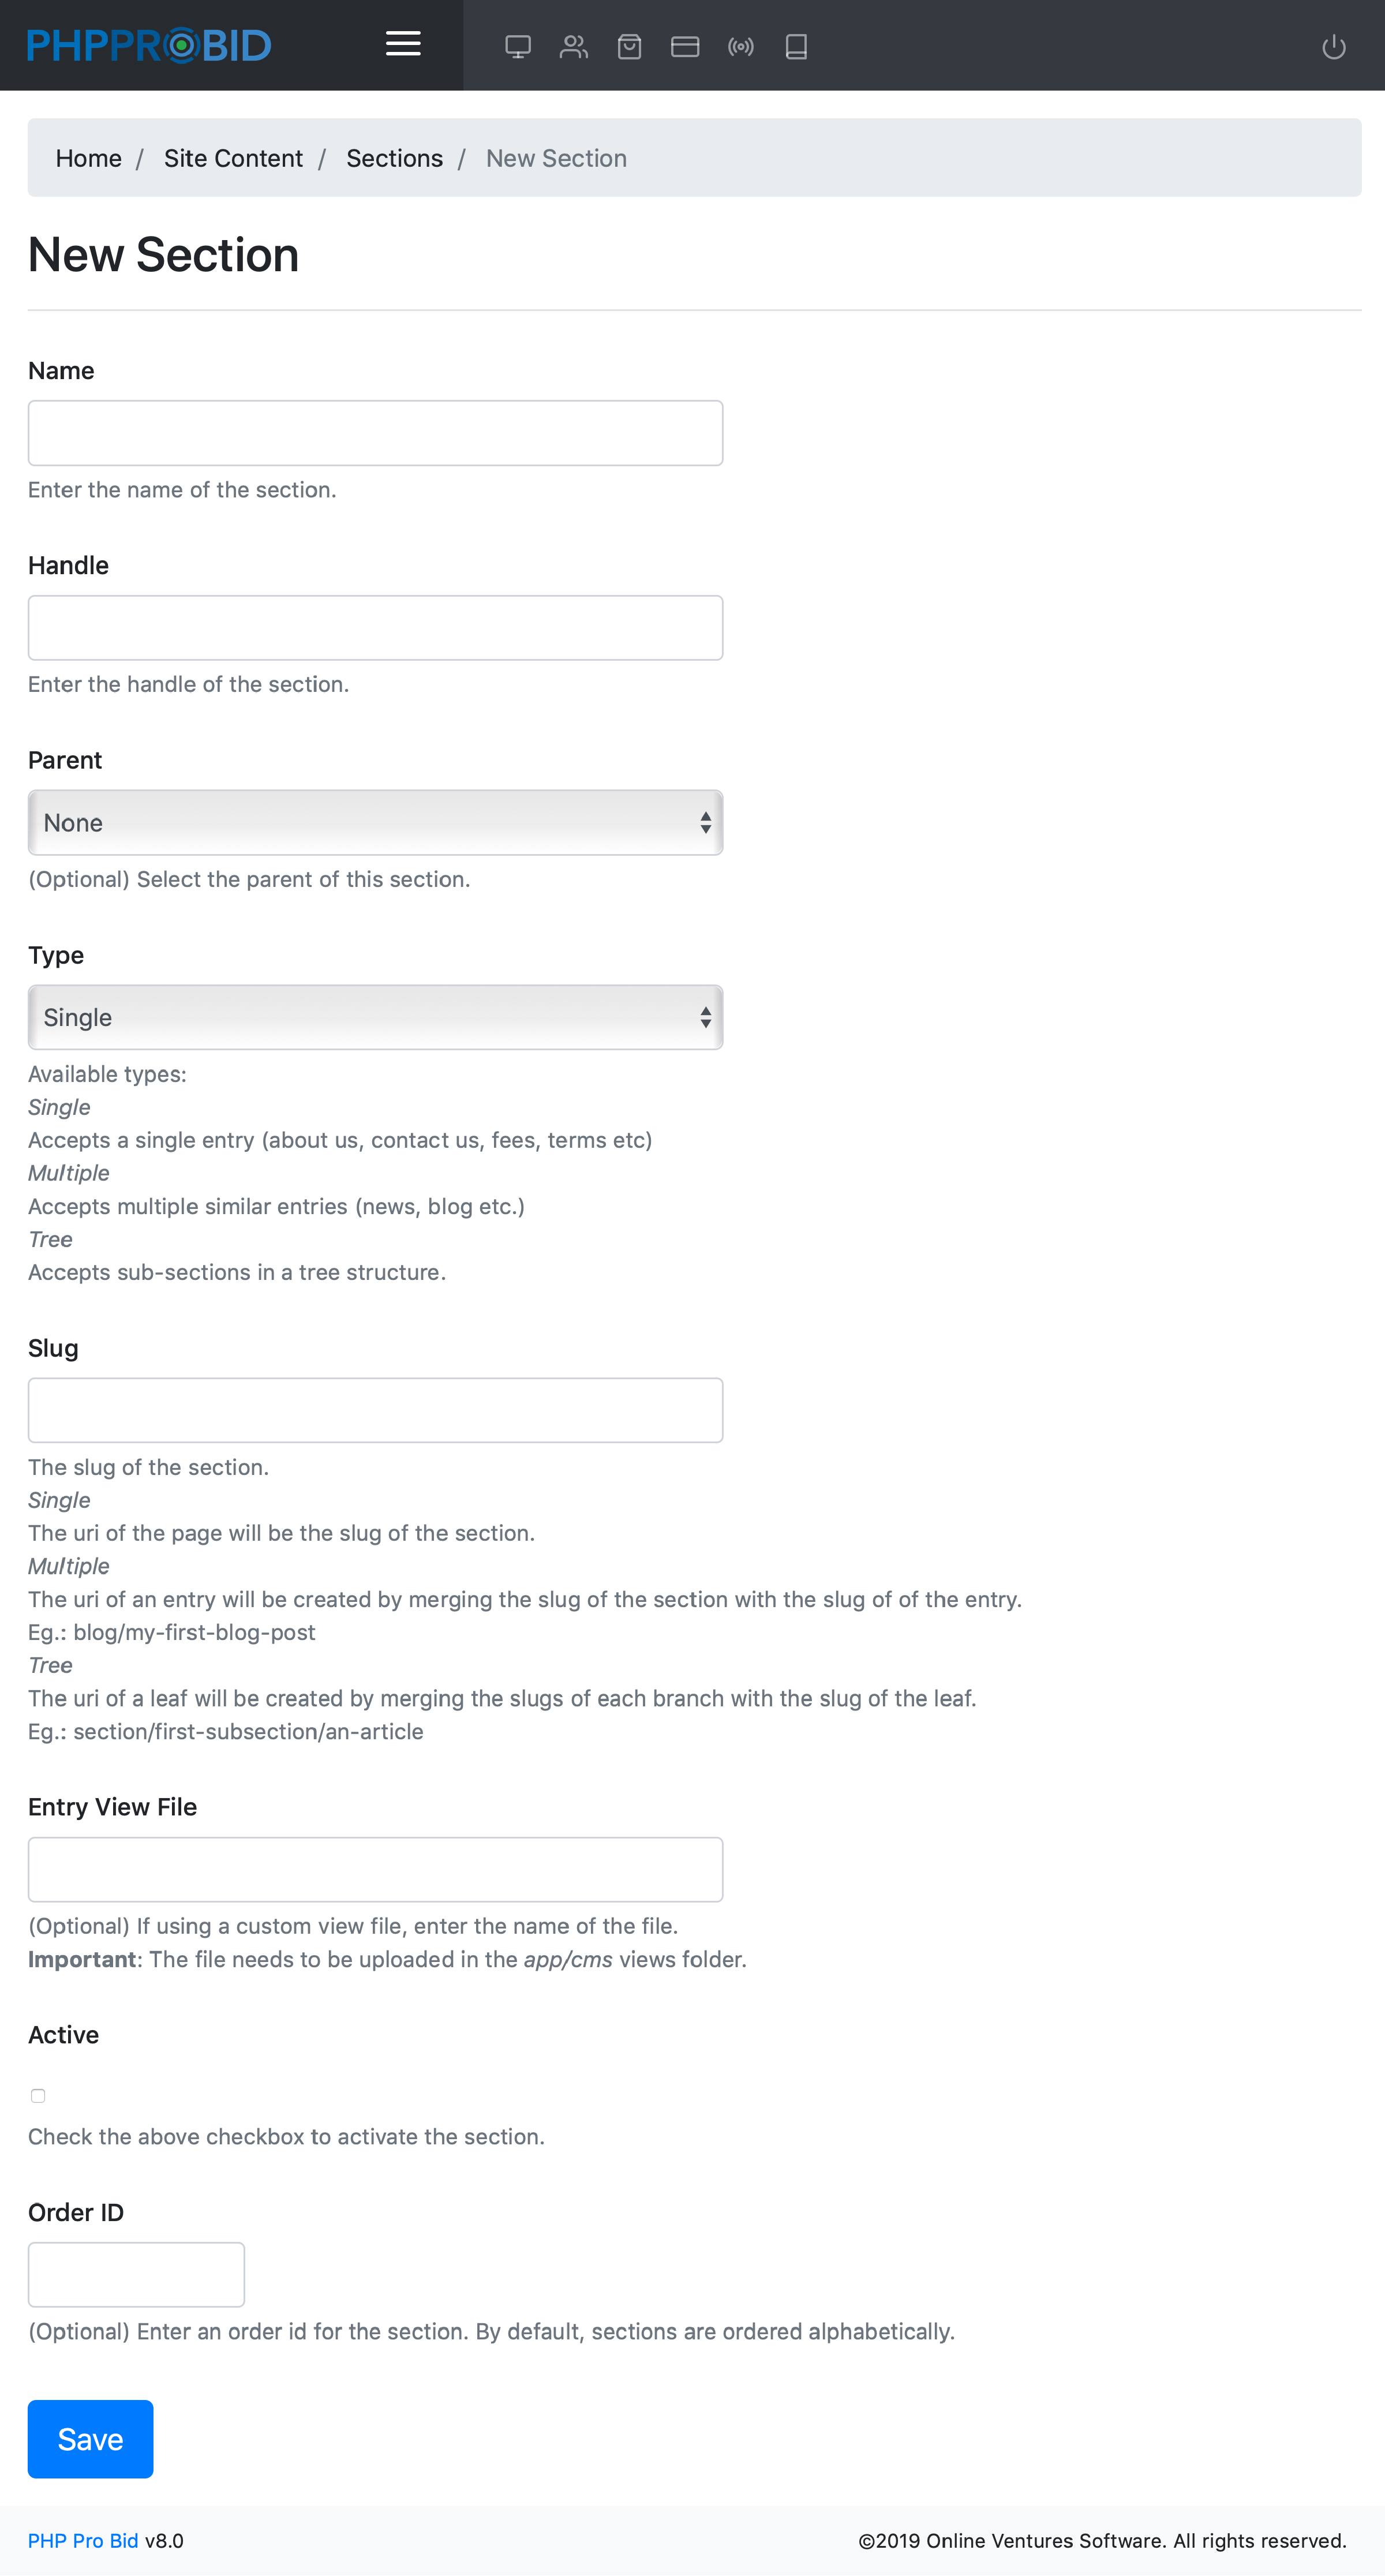The image size is (1385, 2576).
Task: Focus the Name text field
Action: [x=375, y=433]
